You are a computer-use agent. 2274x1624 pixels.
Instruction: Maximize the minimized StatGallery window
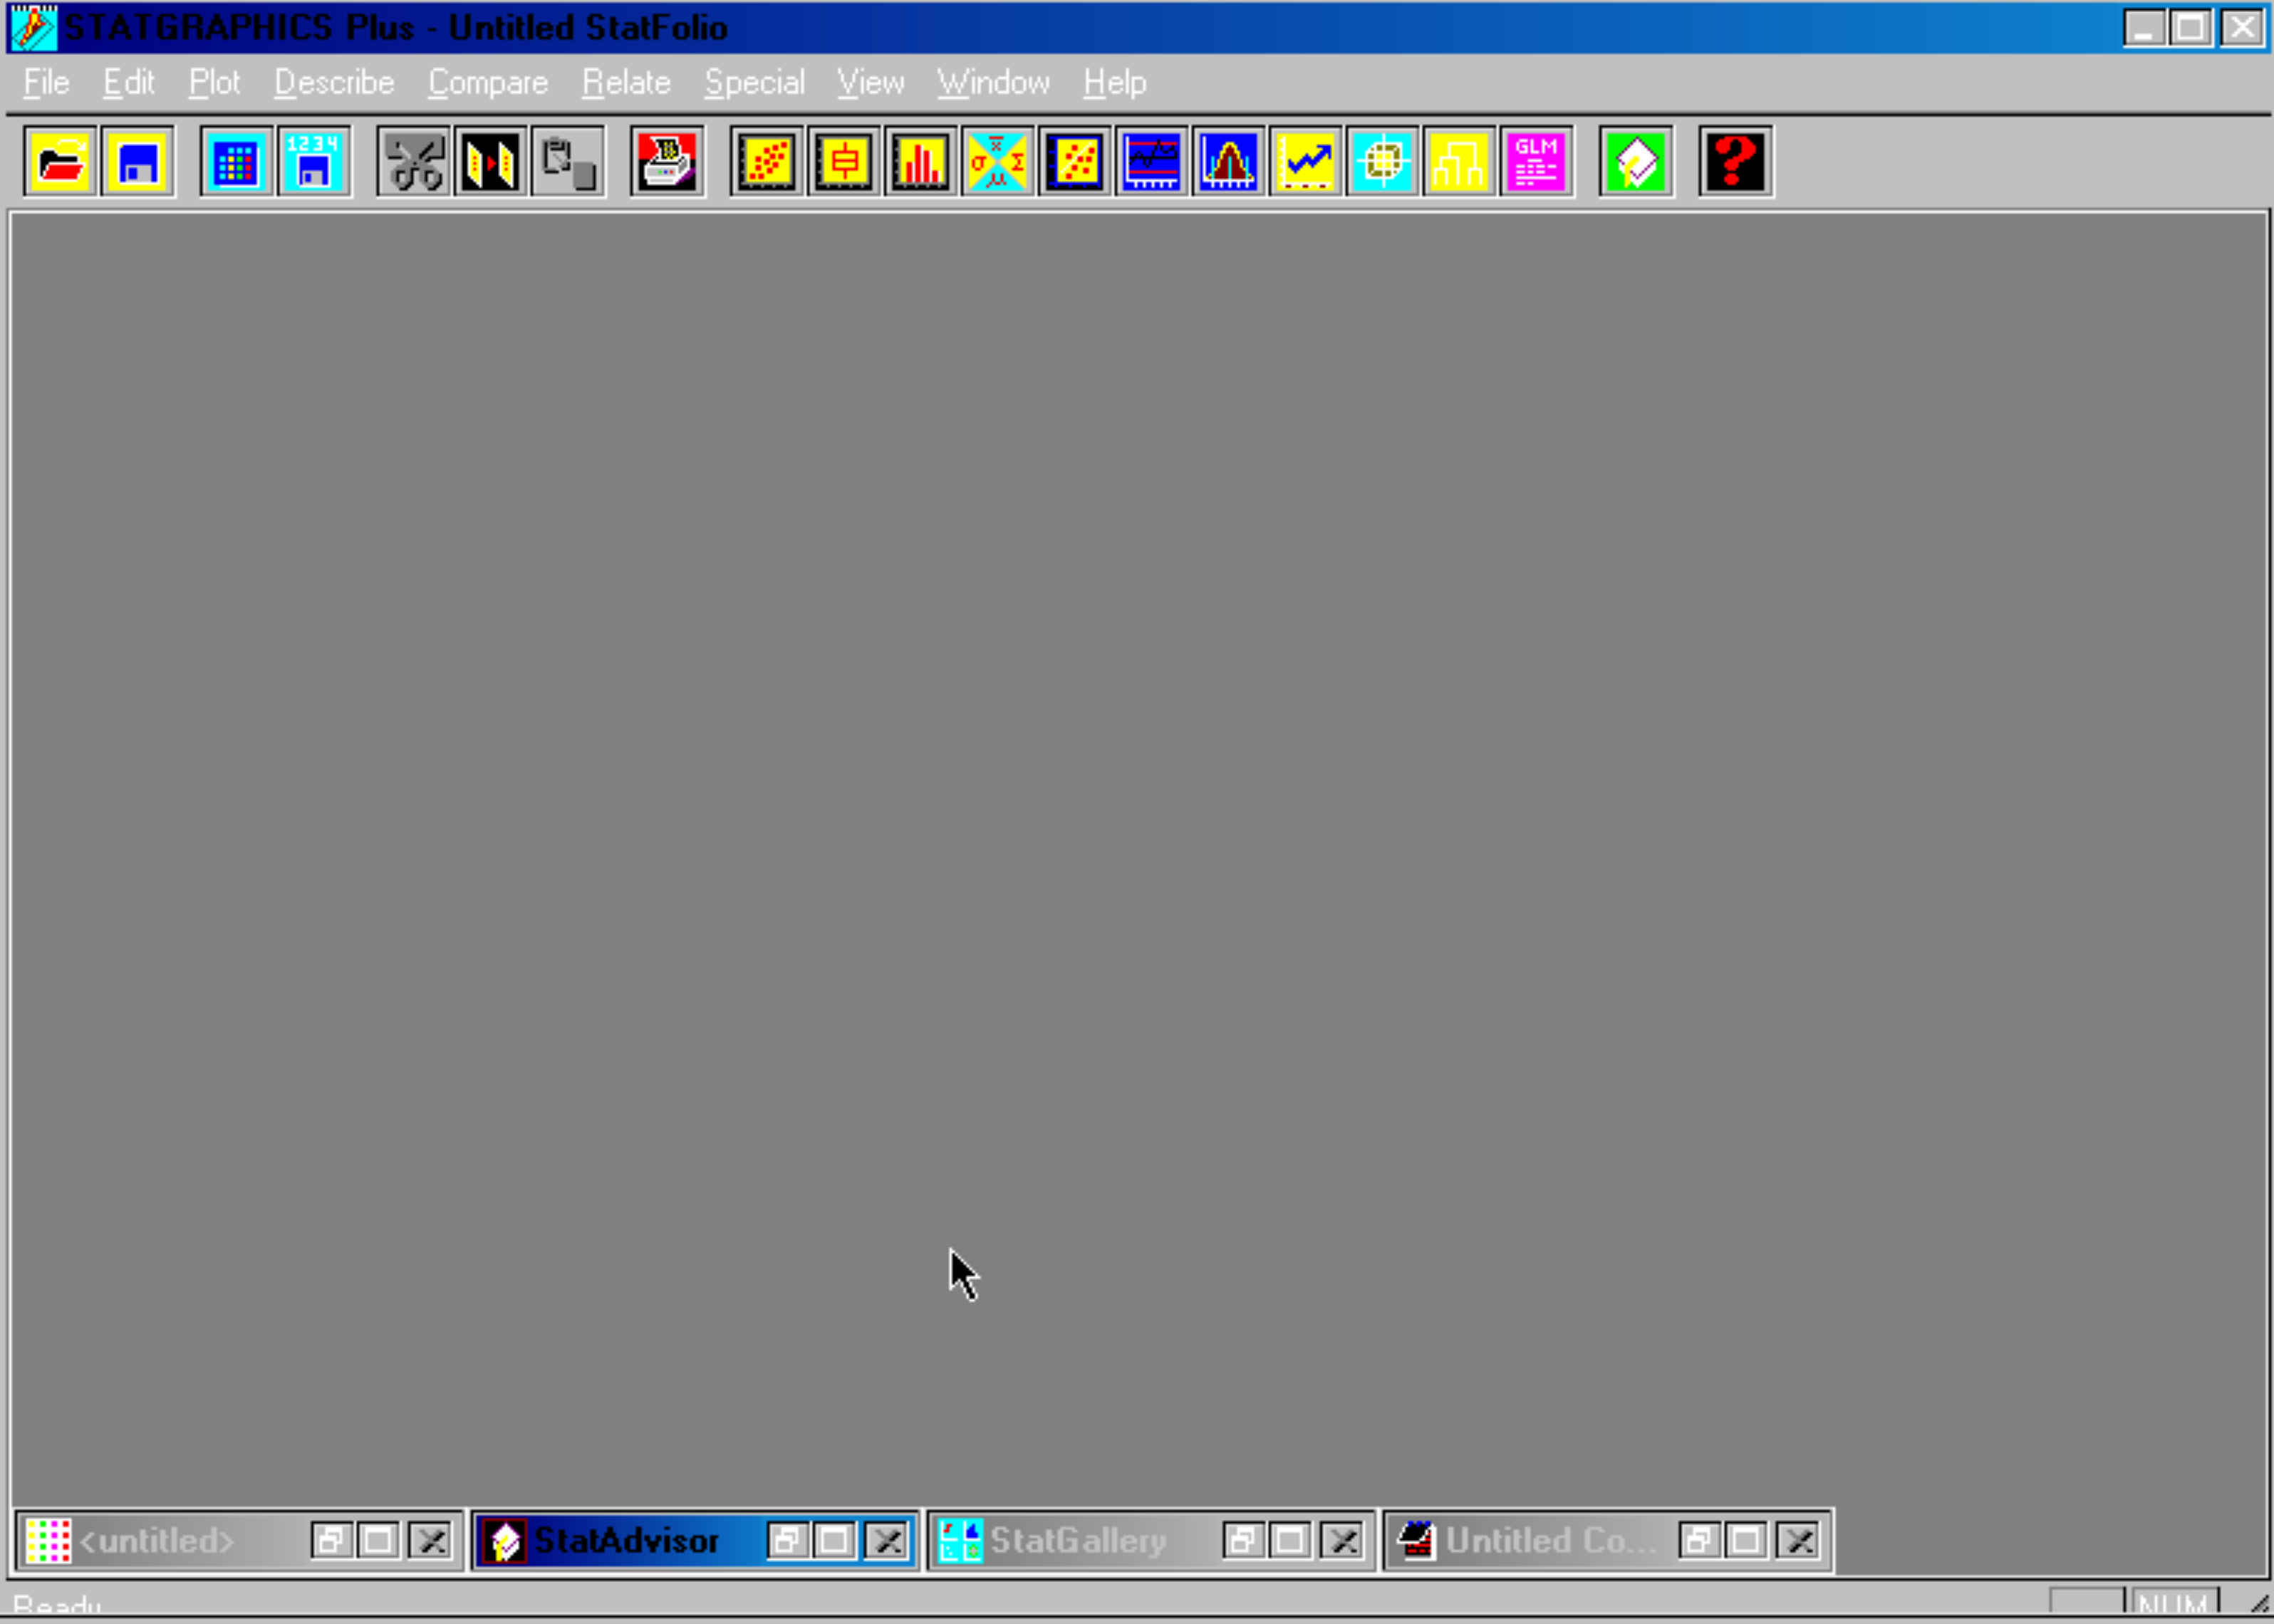click(1290, 1540)
